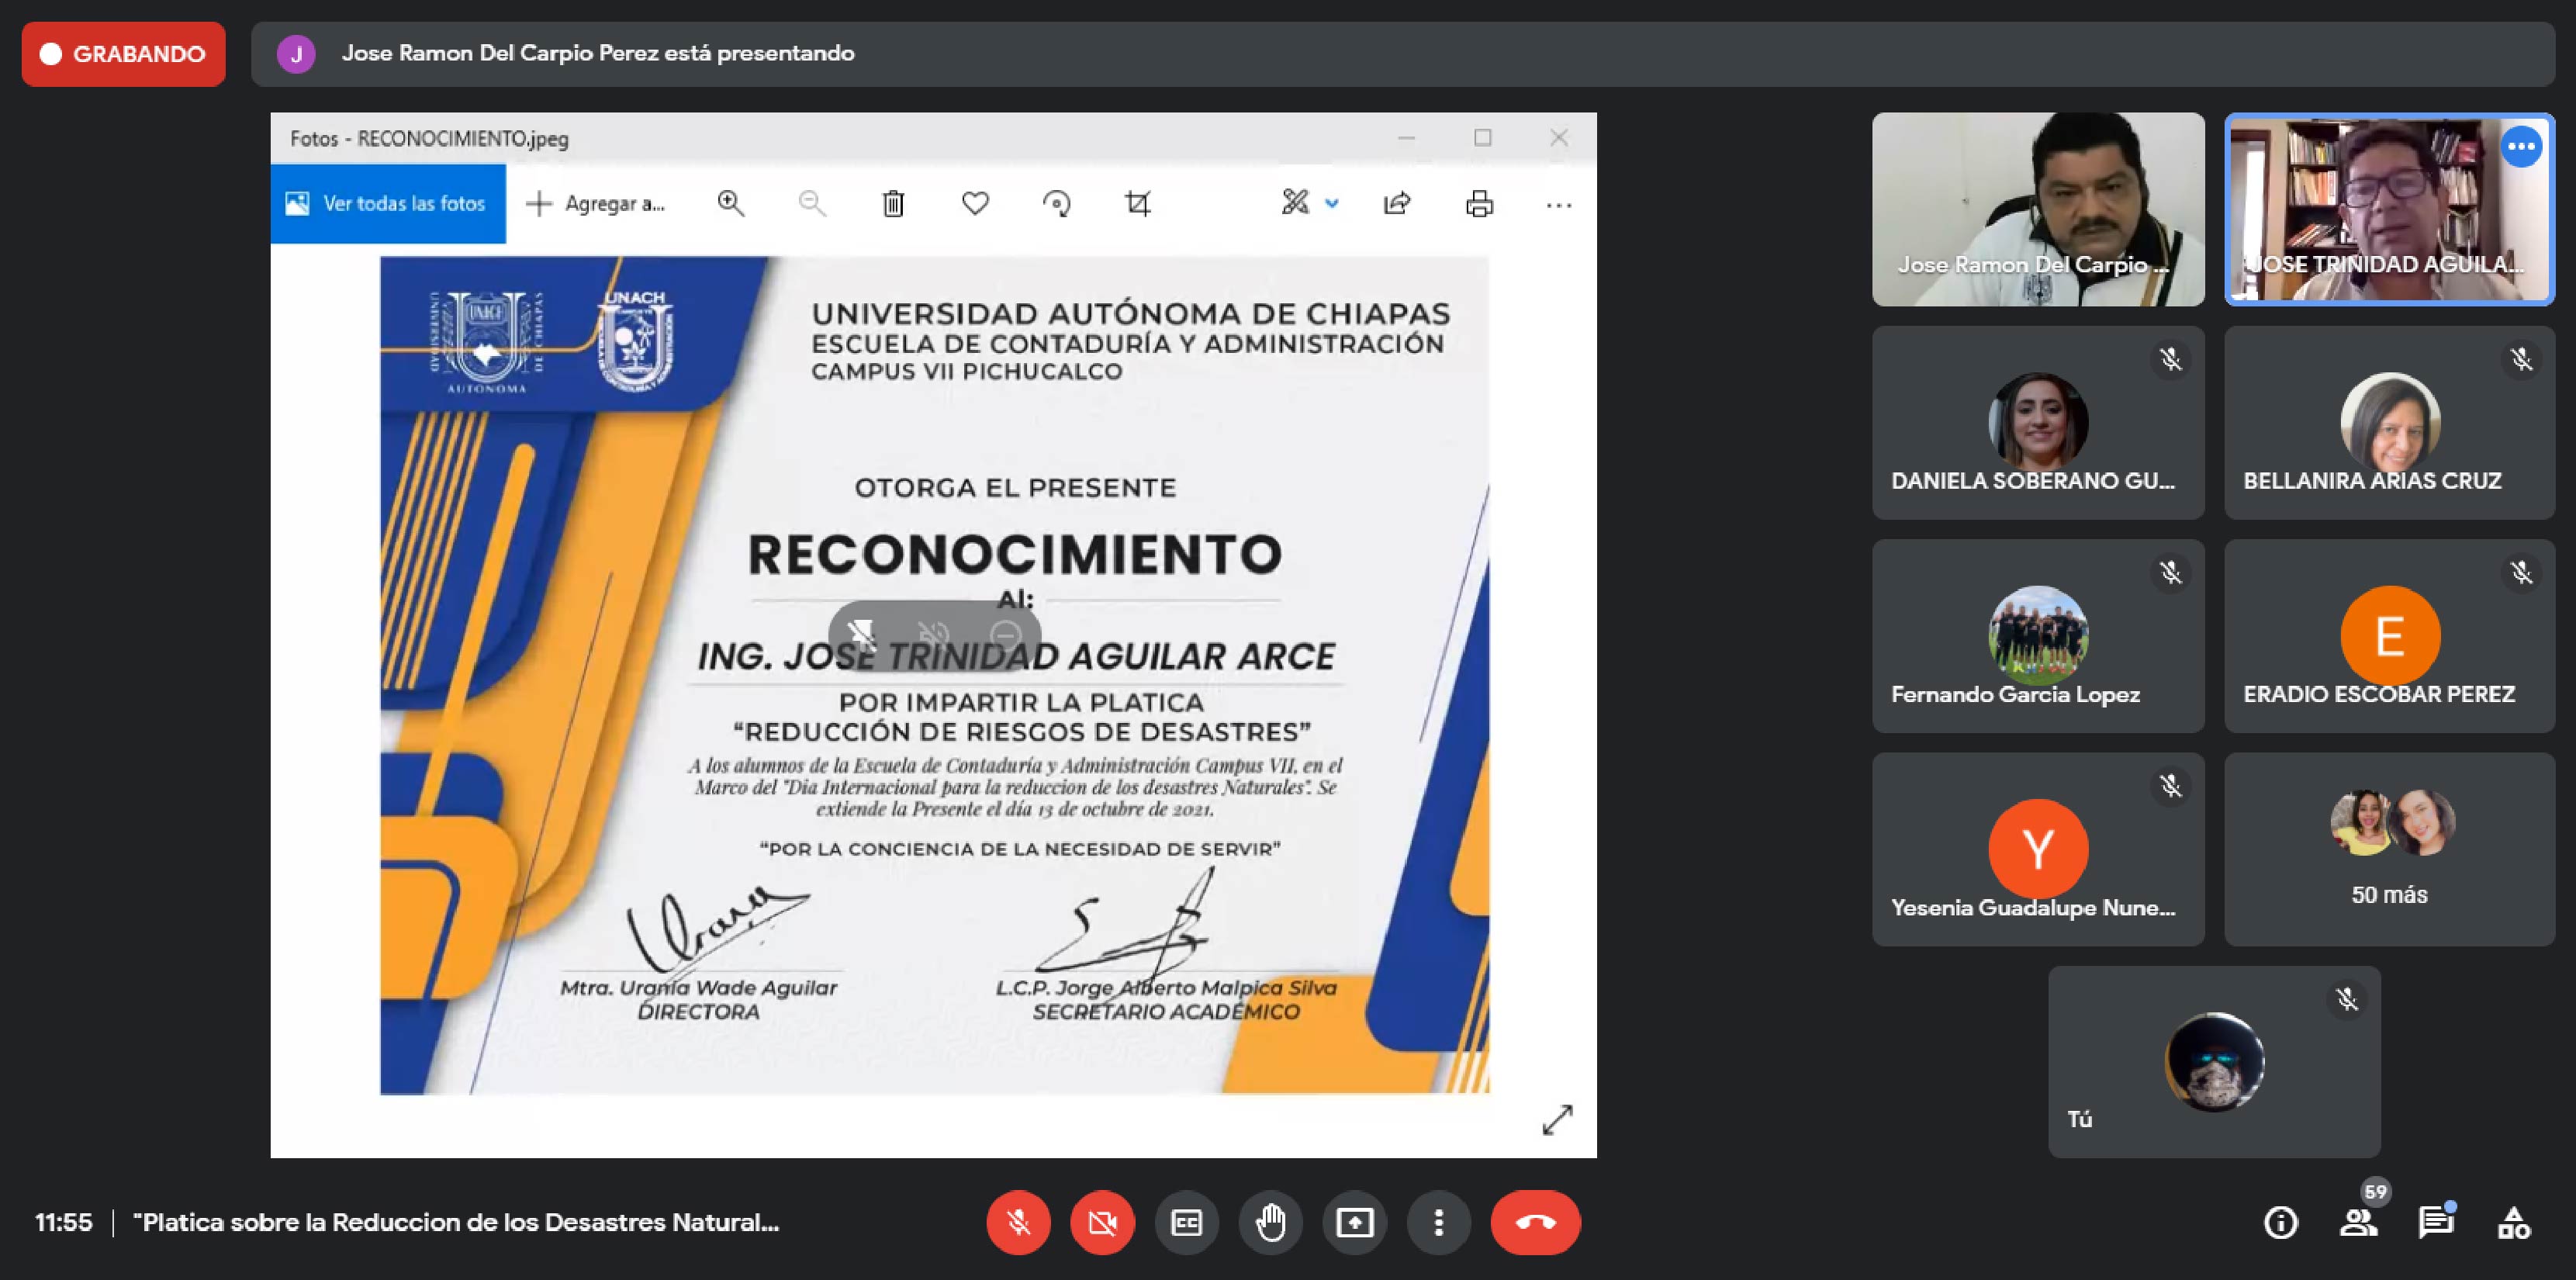Click the meeting title Platica sobre la Reduccion
This screenshot has height=1280, width=2576.
click(x=456, y=1222)
